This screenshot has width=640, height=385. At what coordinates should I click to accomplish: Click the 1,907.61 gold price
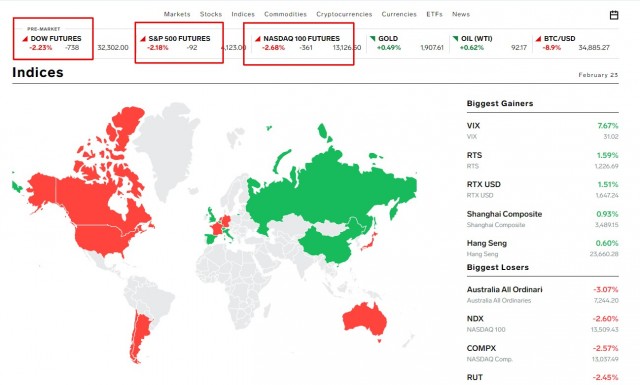pyautogui.click(x=432, y=47)
